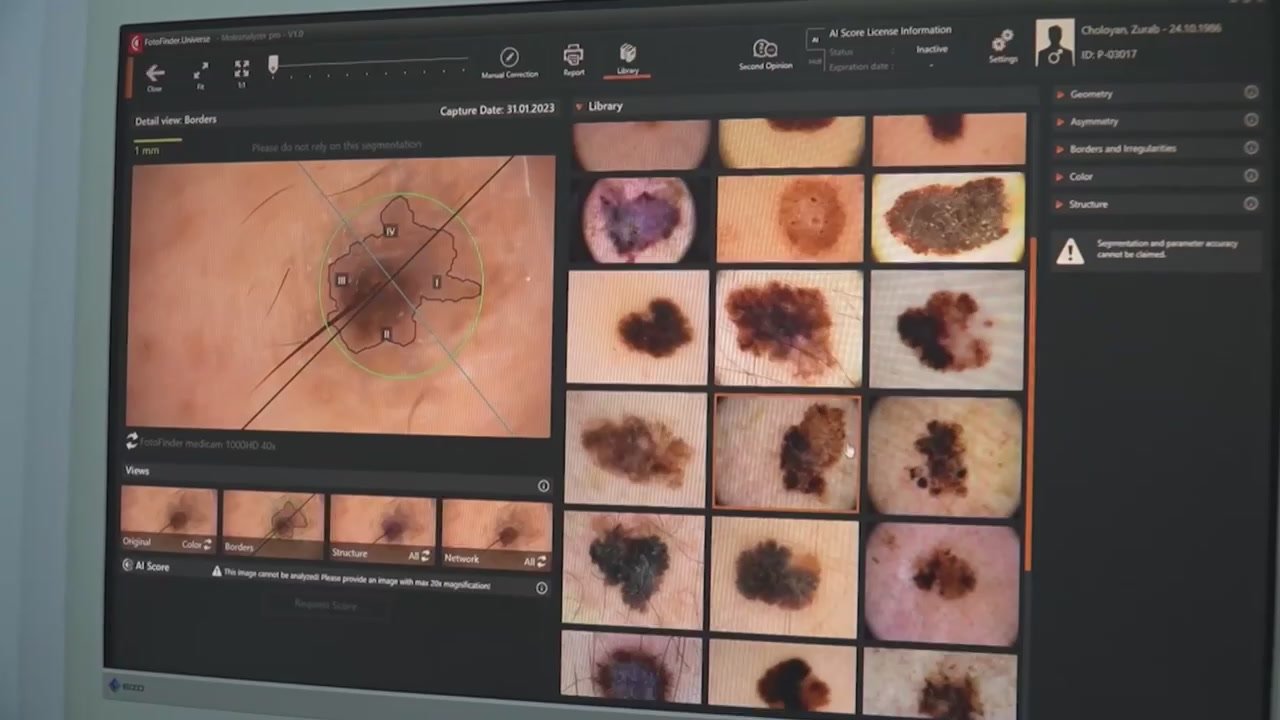The width and height of the screenshot is (1280, 720).
Task: Expand the Borders and Irregularities section
Action: coord(1122,148)
